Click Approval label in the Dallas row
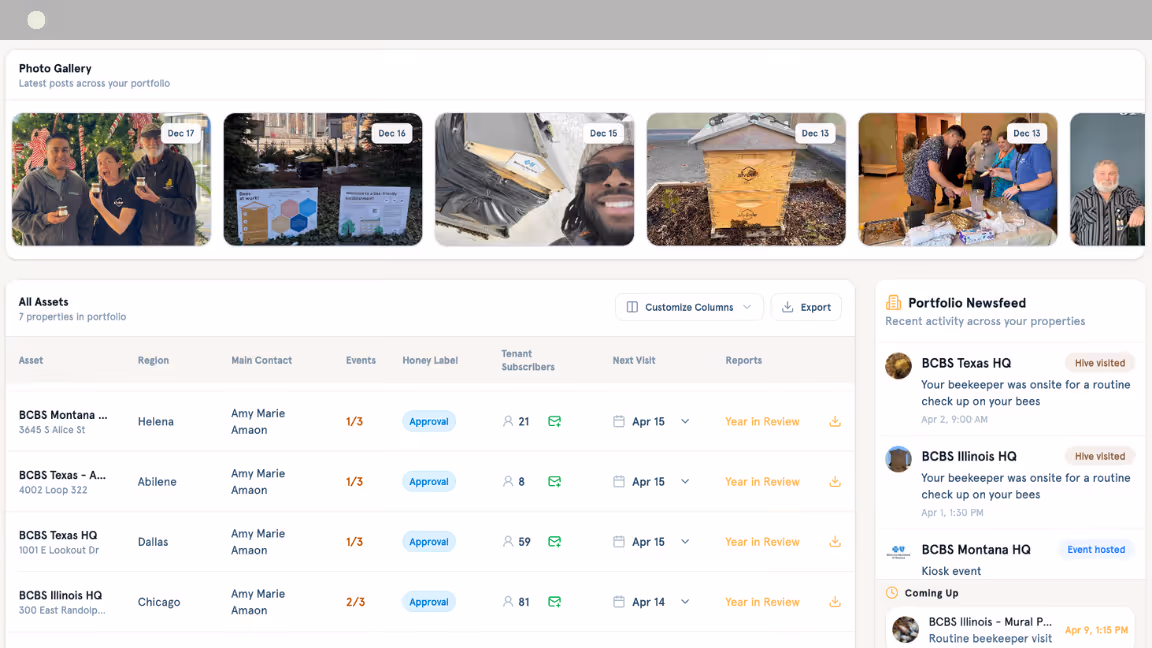This screenshot has height=648, width=1152. (429, 542)
